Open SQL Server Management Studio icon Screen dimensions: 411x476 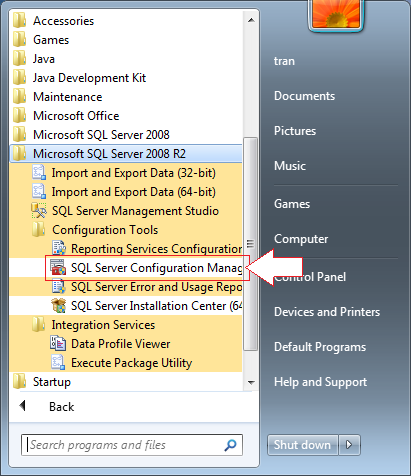(39, 211)
